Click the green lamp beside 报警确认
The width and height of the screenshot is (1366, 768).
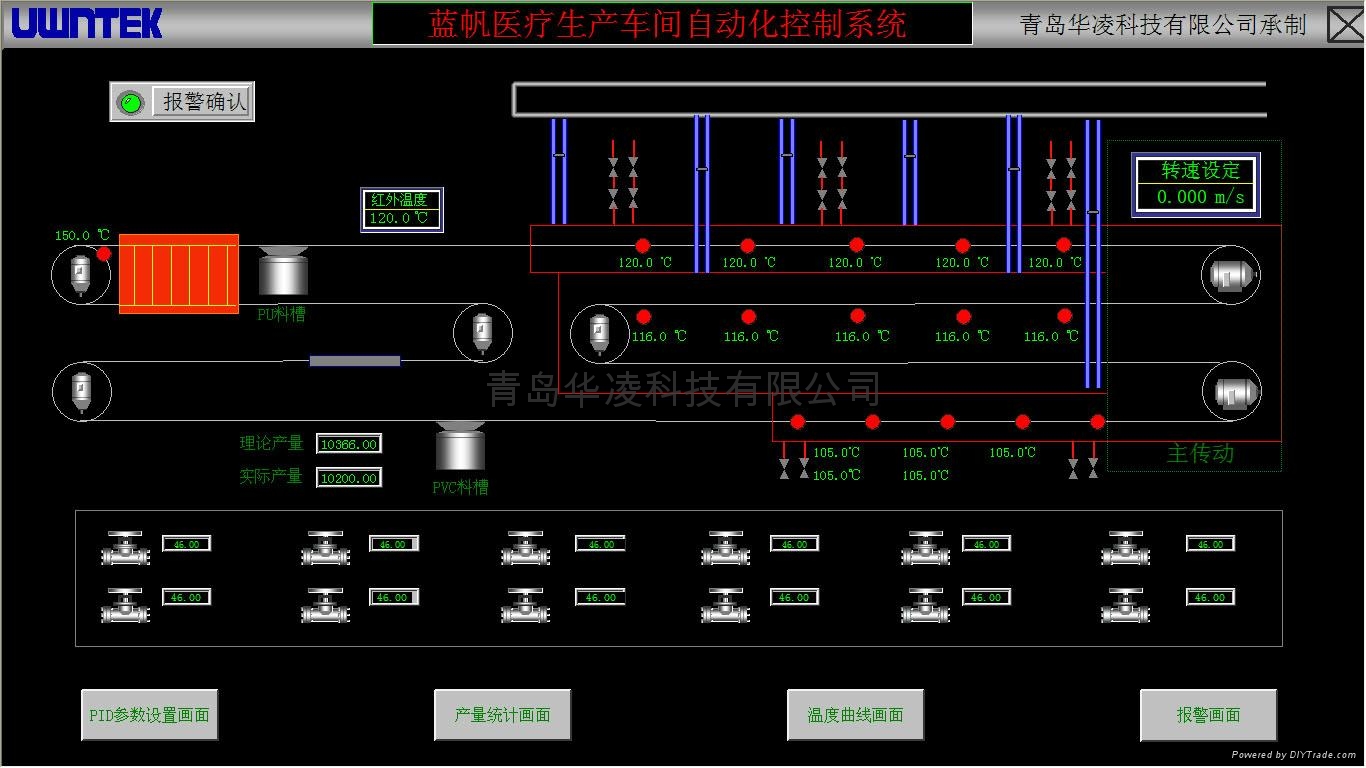[x=129, y=102]
